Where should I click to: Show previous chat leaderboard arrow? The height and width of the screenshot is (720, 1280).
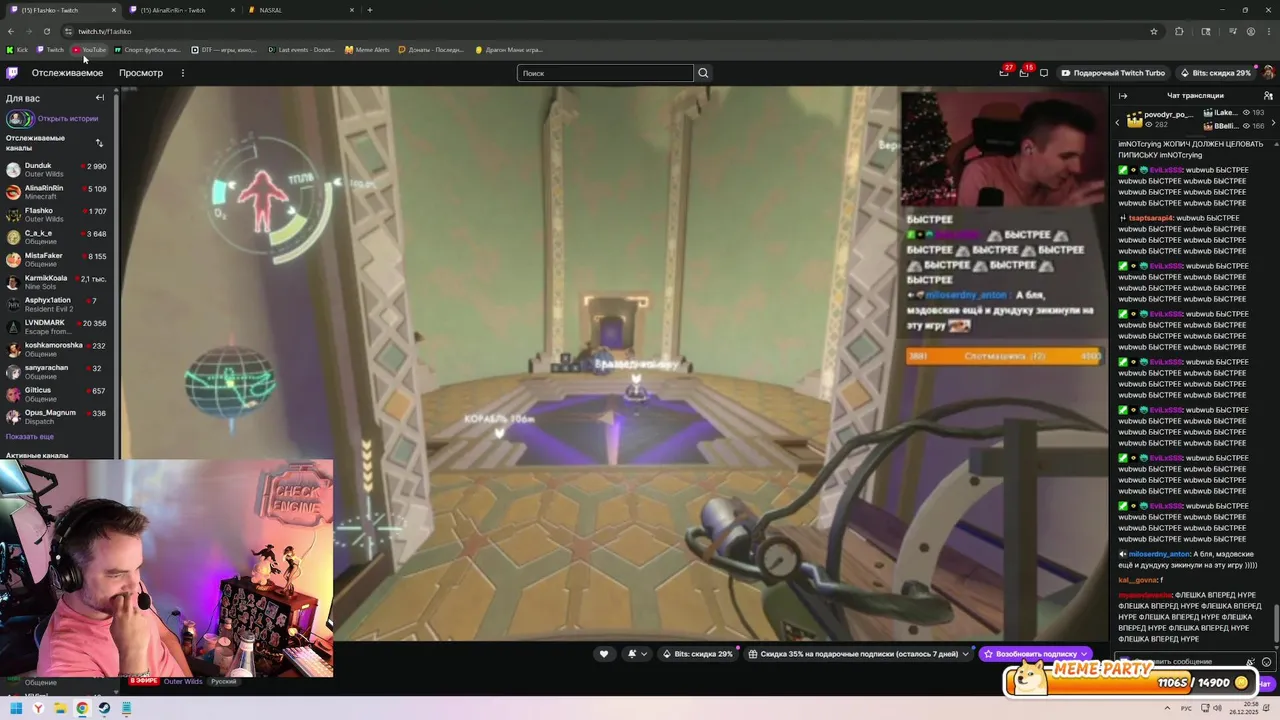click(1118, 121)
